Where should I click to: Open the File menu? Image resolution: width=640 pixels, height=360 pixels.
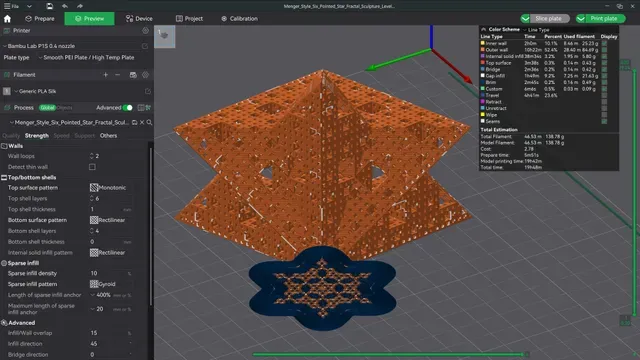pyautogui.click(x=12, y=7)
